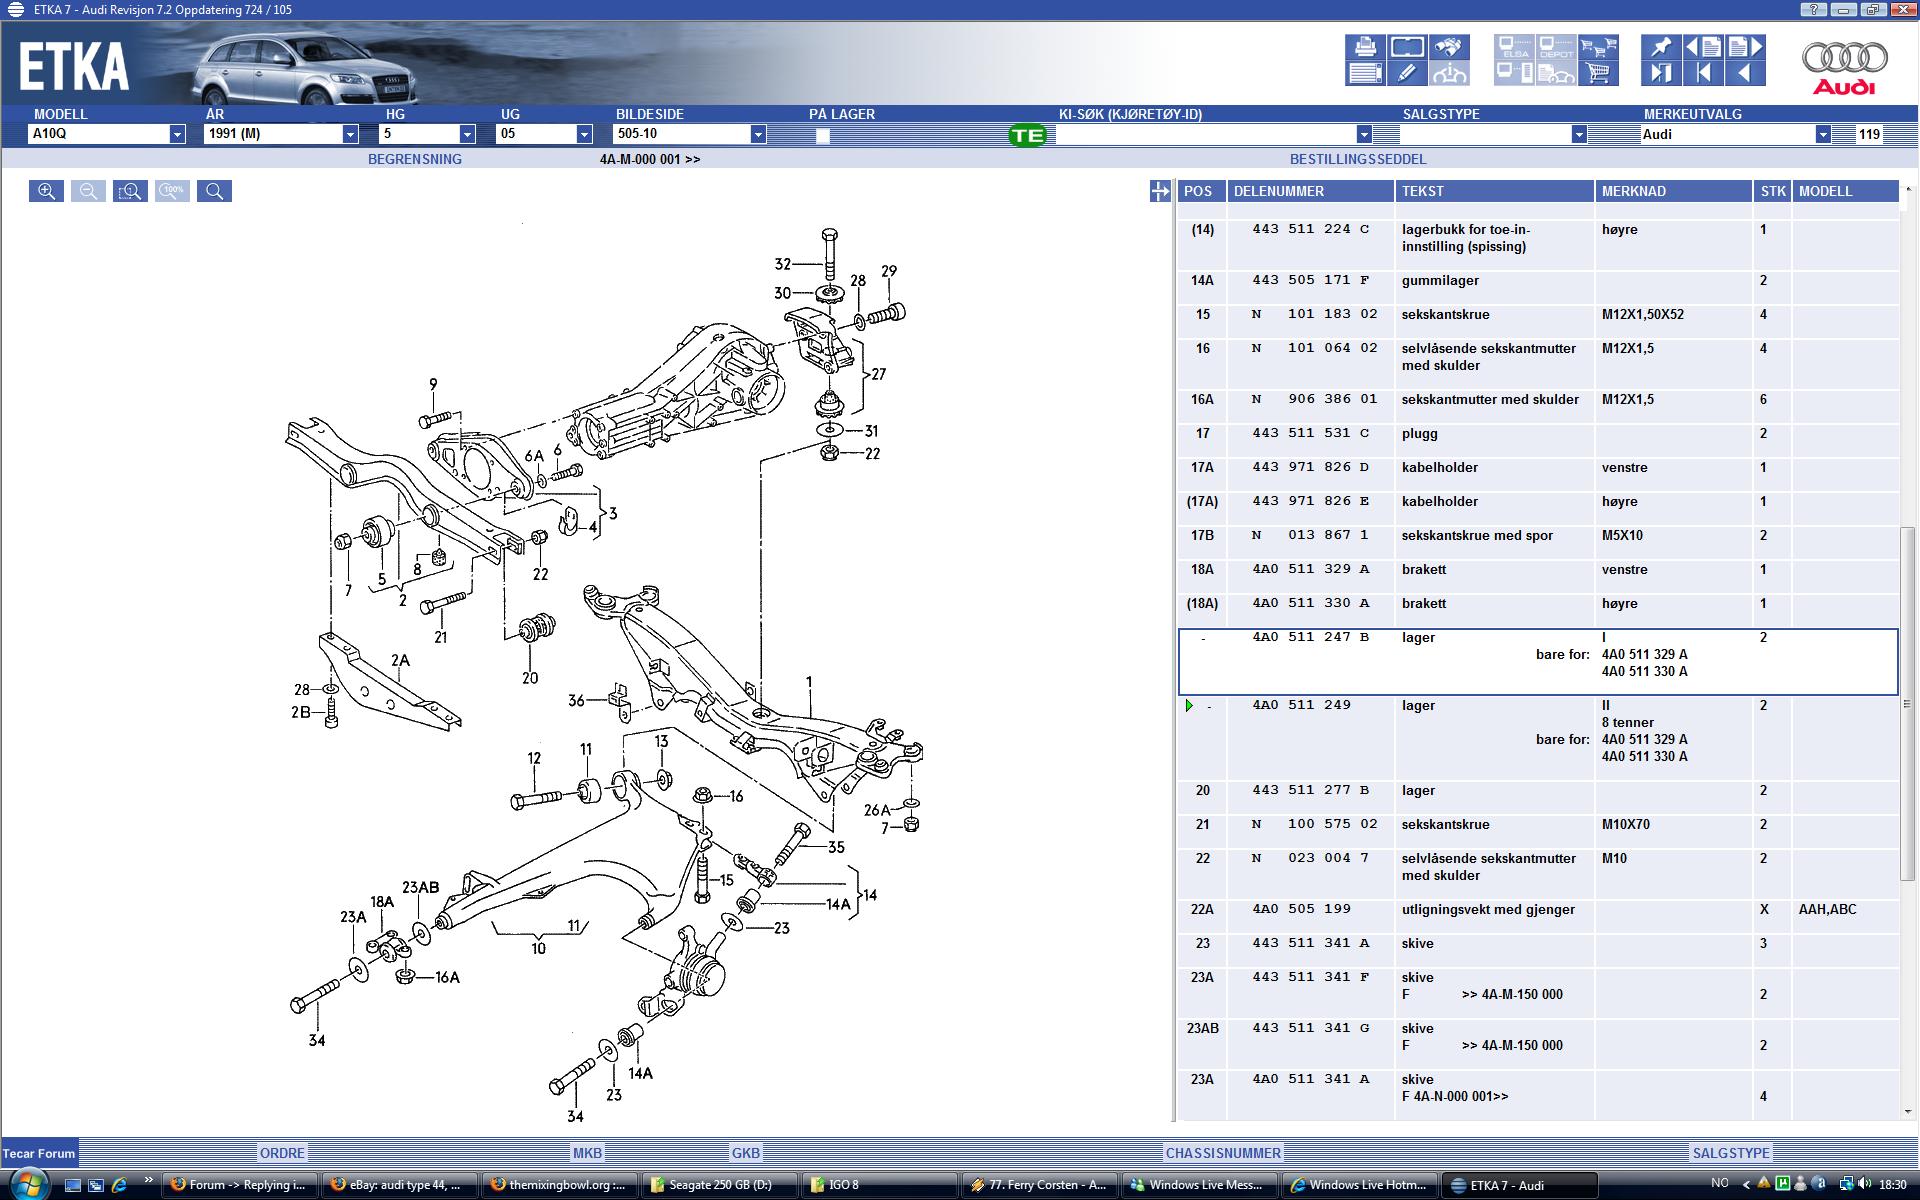Viewport: 1920px width, 1200px height.
Task: Click the green TE badge
Action: [x=1027, y=135]
